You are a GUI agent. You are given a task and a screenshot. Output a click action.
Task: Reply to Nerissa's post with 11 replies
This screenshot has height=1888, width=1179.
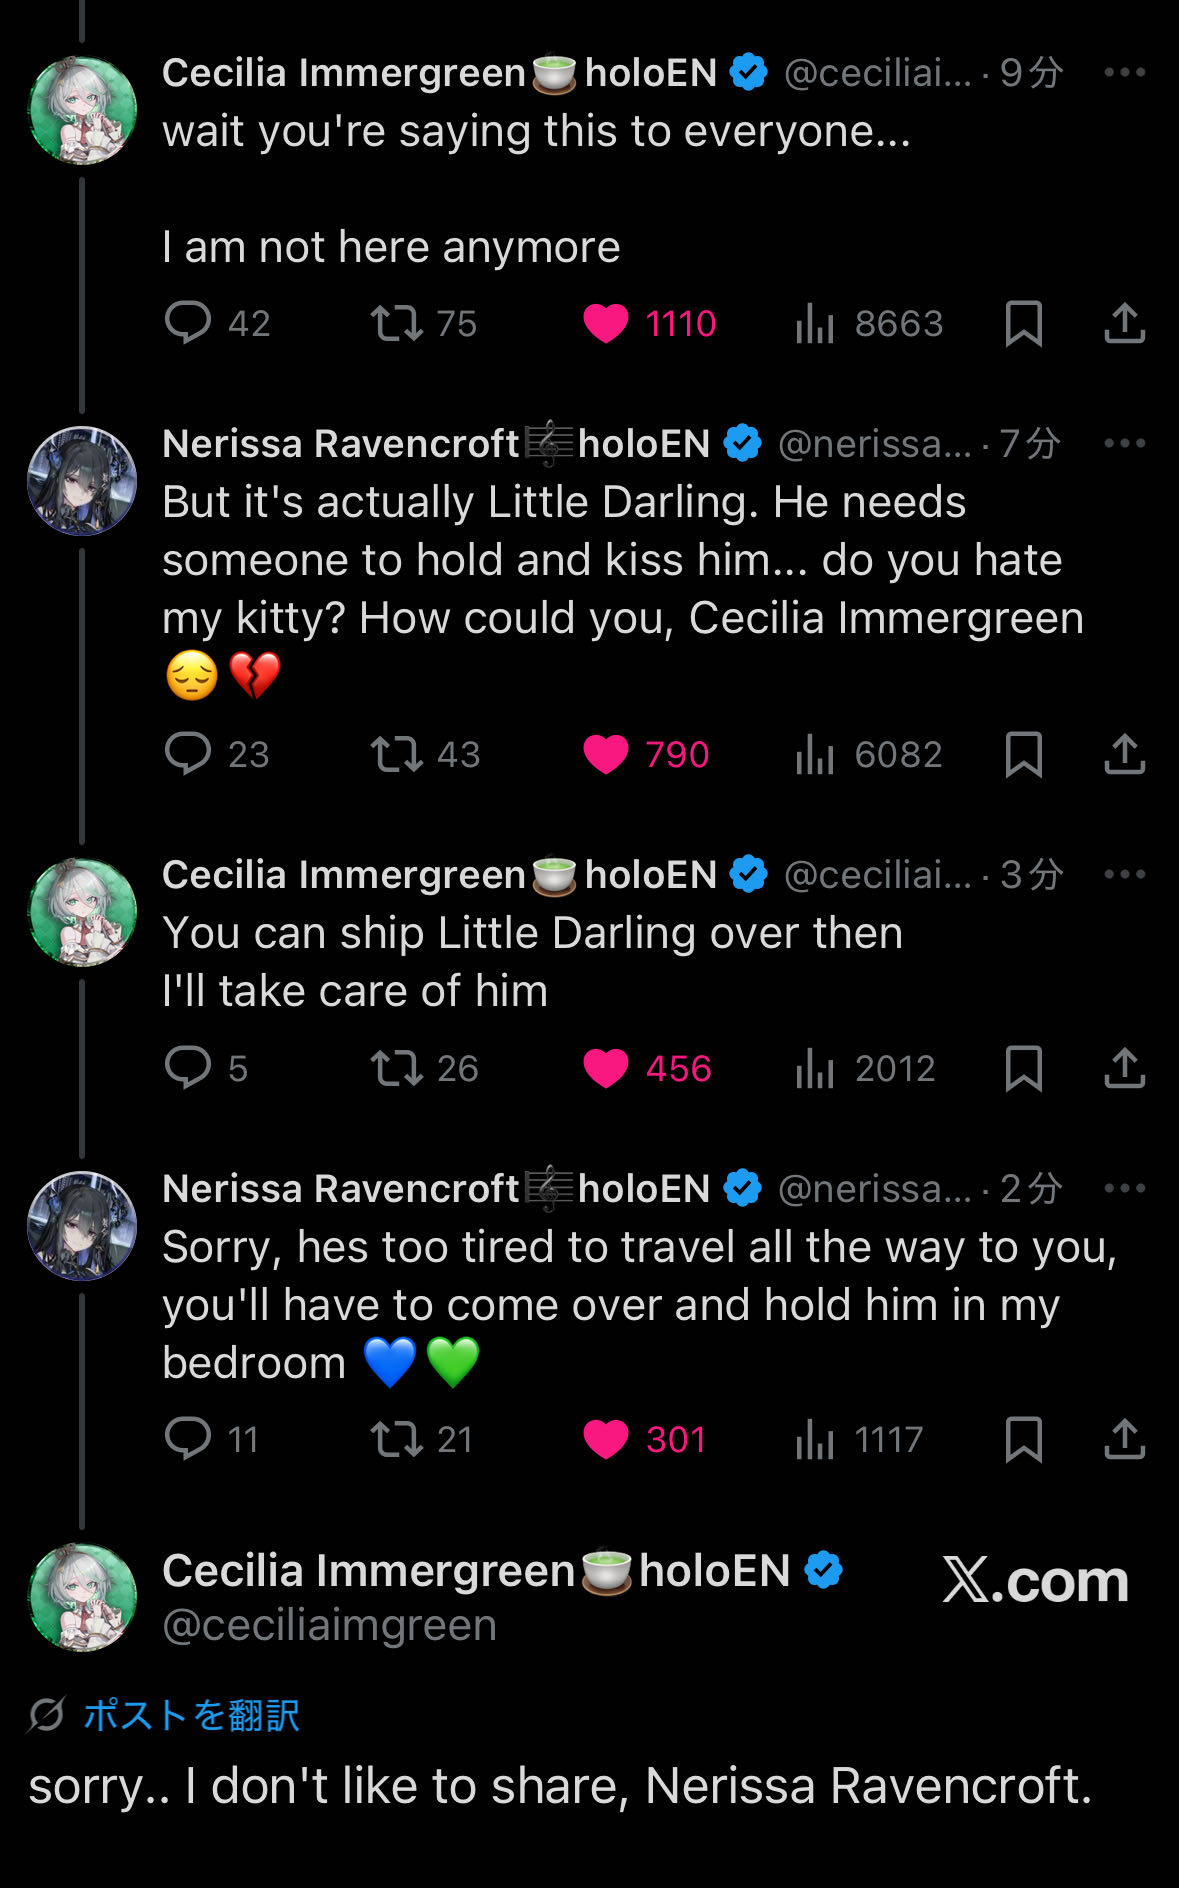(188, 1439)
